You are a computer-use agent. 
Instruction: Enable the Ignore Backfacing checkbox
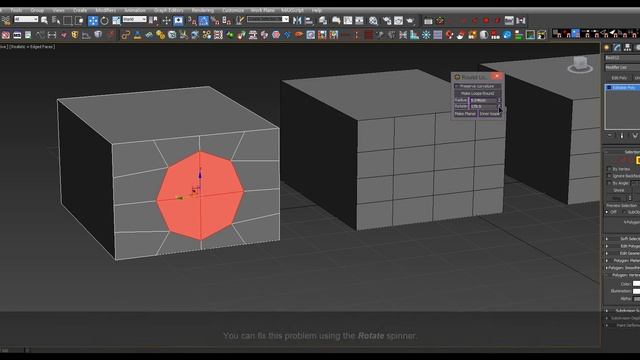609,176
